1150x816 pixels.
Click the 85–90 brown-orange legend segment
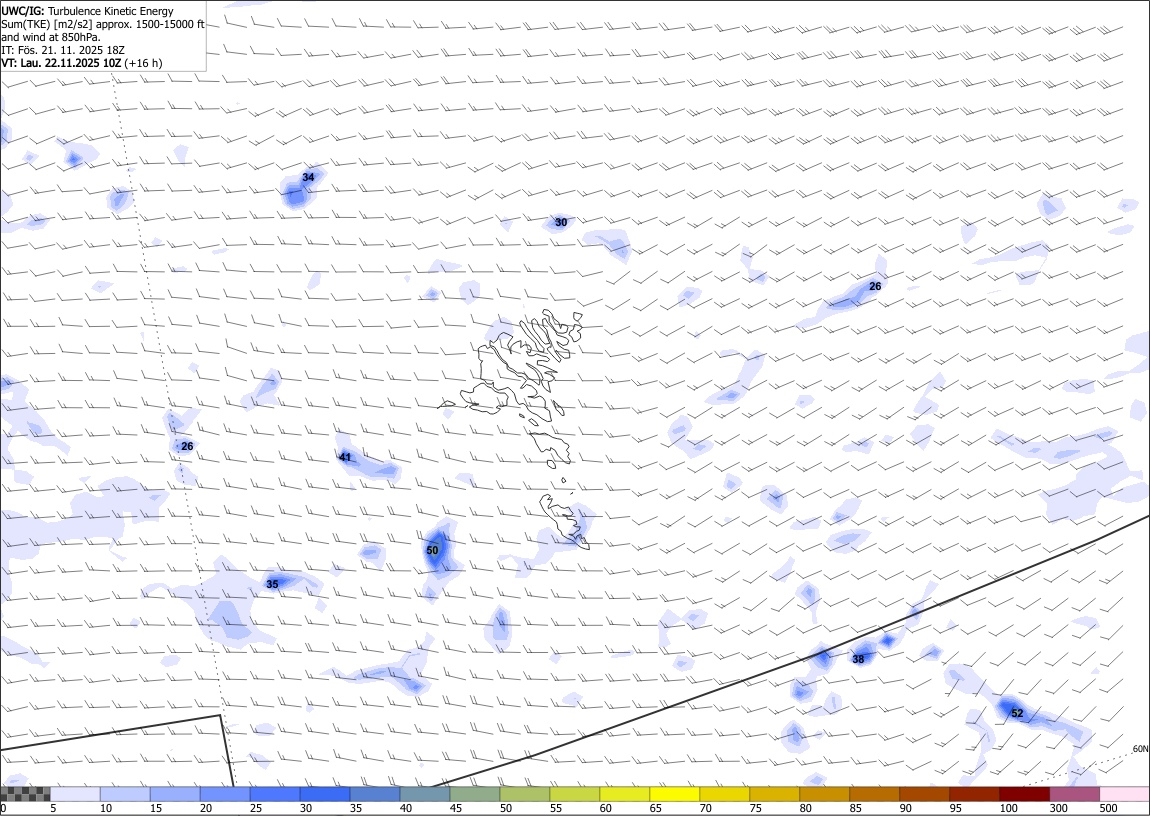[874, 794]
